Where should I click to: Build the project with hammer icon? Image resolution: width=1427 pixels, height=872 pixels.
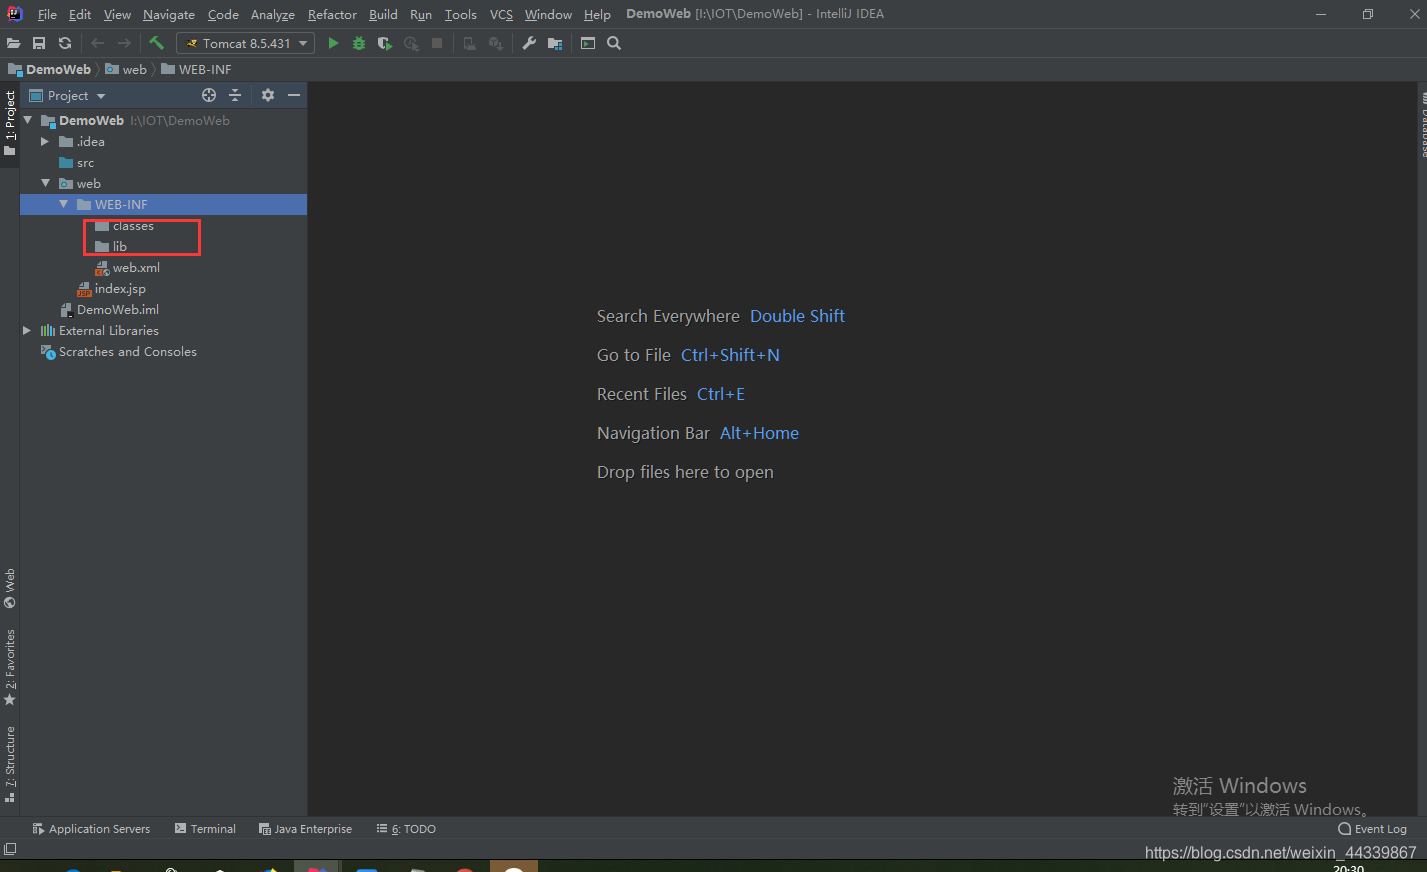156,43
